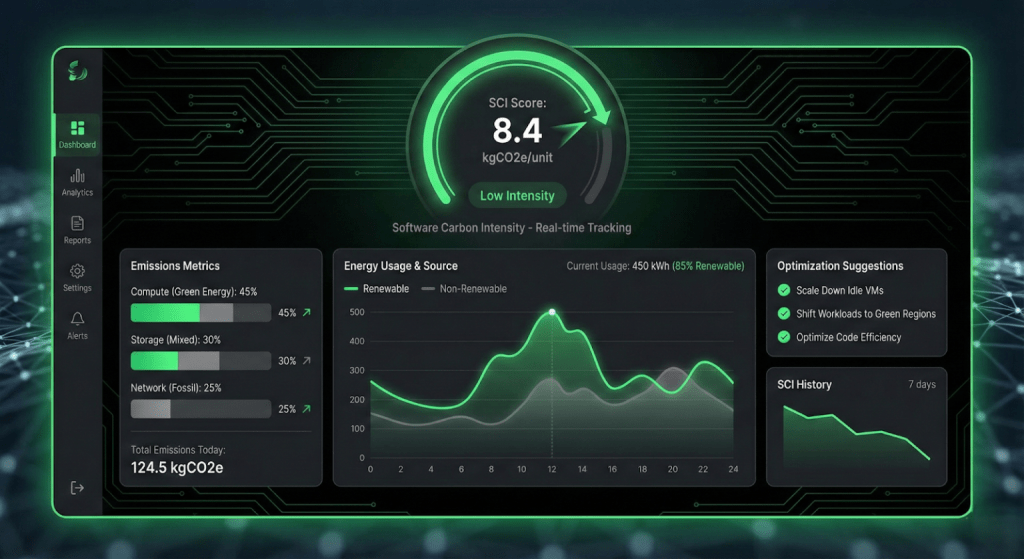Select the Dashboard label in sidebar
Image resolution: width=1024 pixels, height=559 pixels.
pos(77,145)
